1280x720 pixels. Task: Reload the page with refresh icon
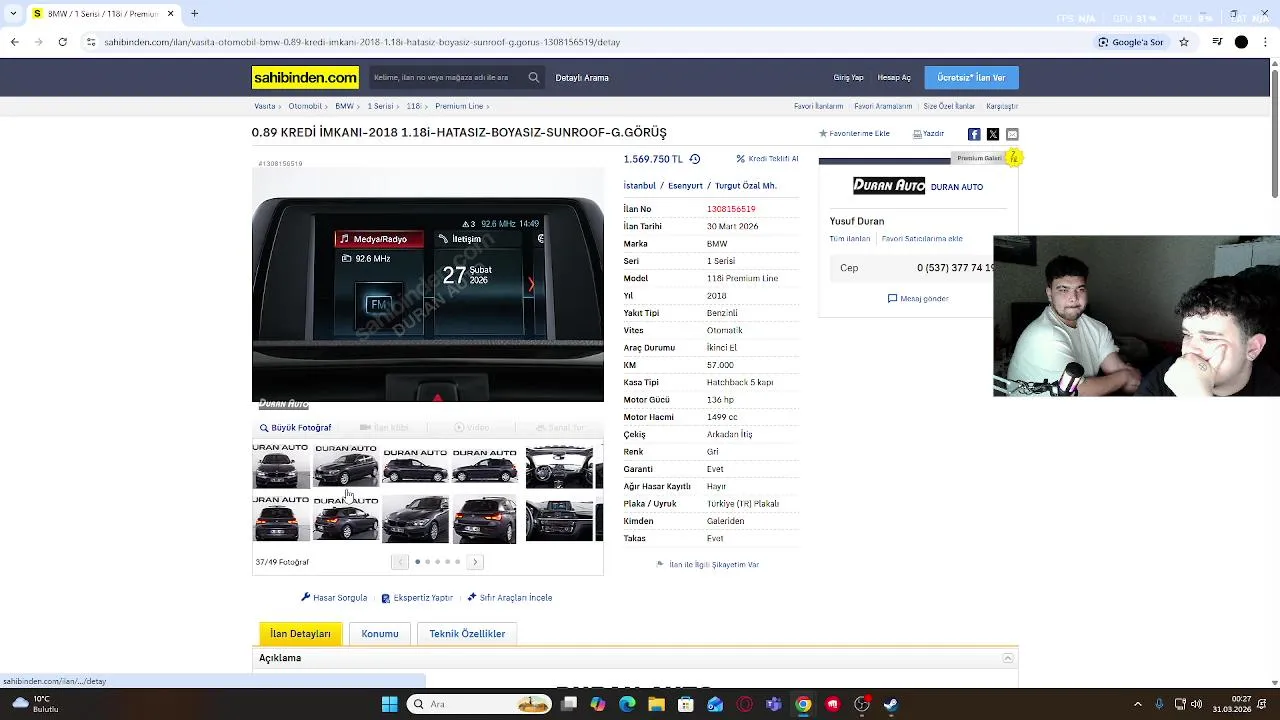[x=62, y=42]
